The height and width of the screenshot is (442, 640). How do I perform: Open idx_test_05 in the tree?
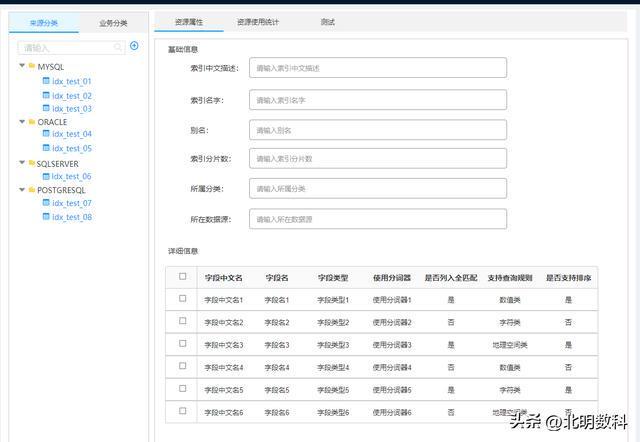click(x=71, y=148)
